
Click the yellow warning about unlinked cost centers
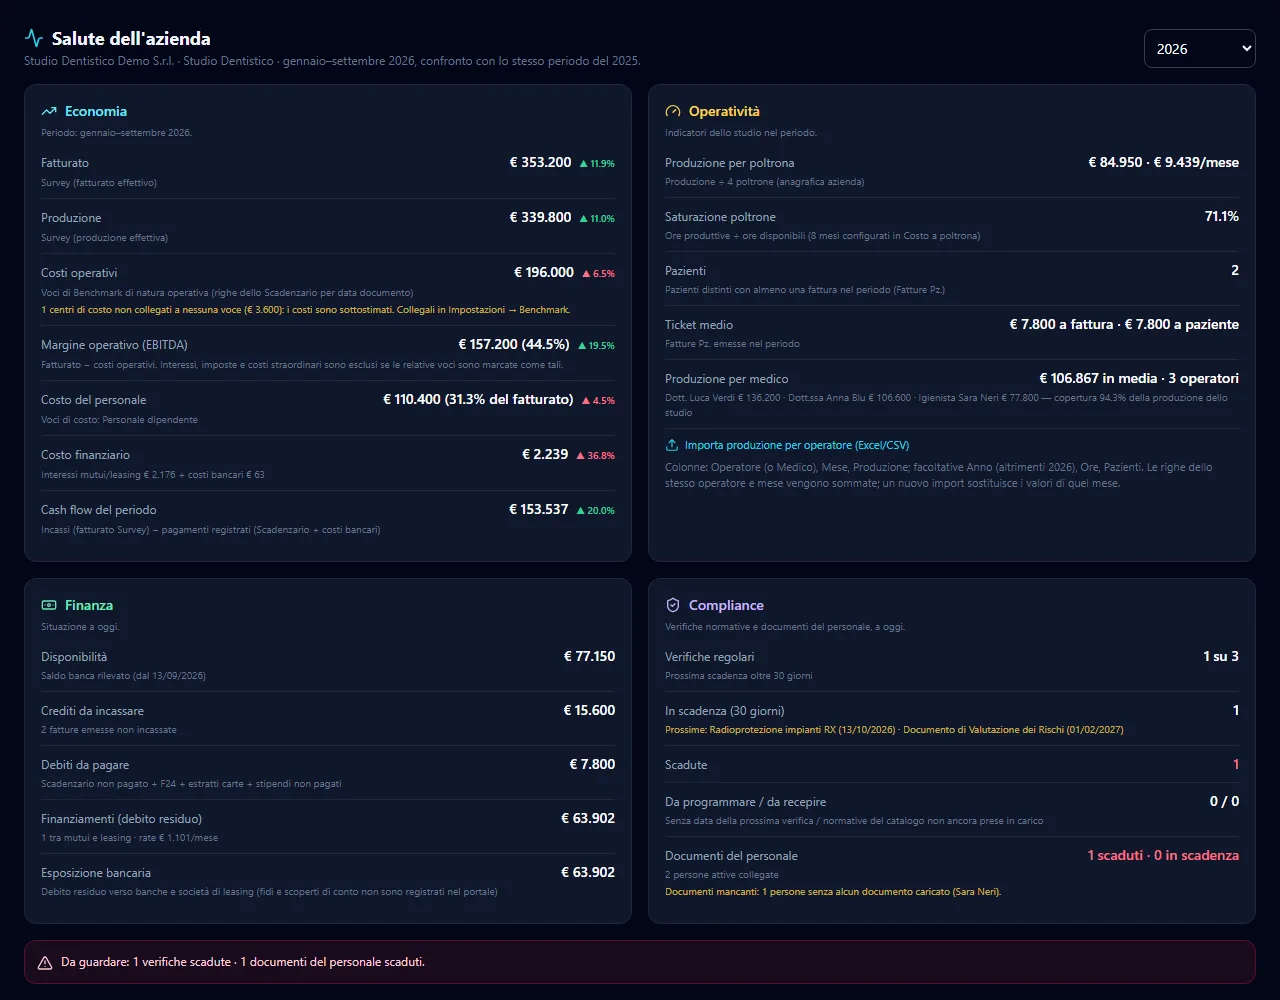(x=305, y=310)
